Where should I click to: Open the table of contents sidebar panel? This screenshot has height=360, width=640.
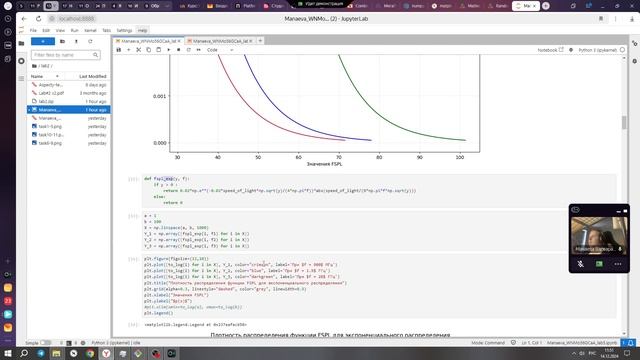(21, 78)
